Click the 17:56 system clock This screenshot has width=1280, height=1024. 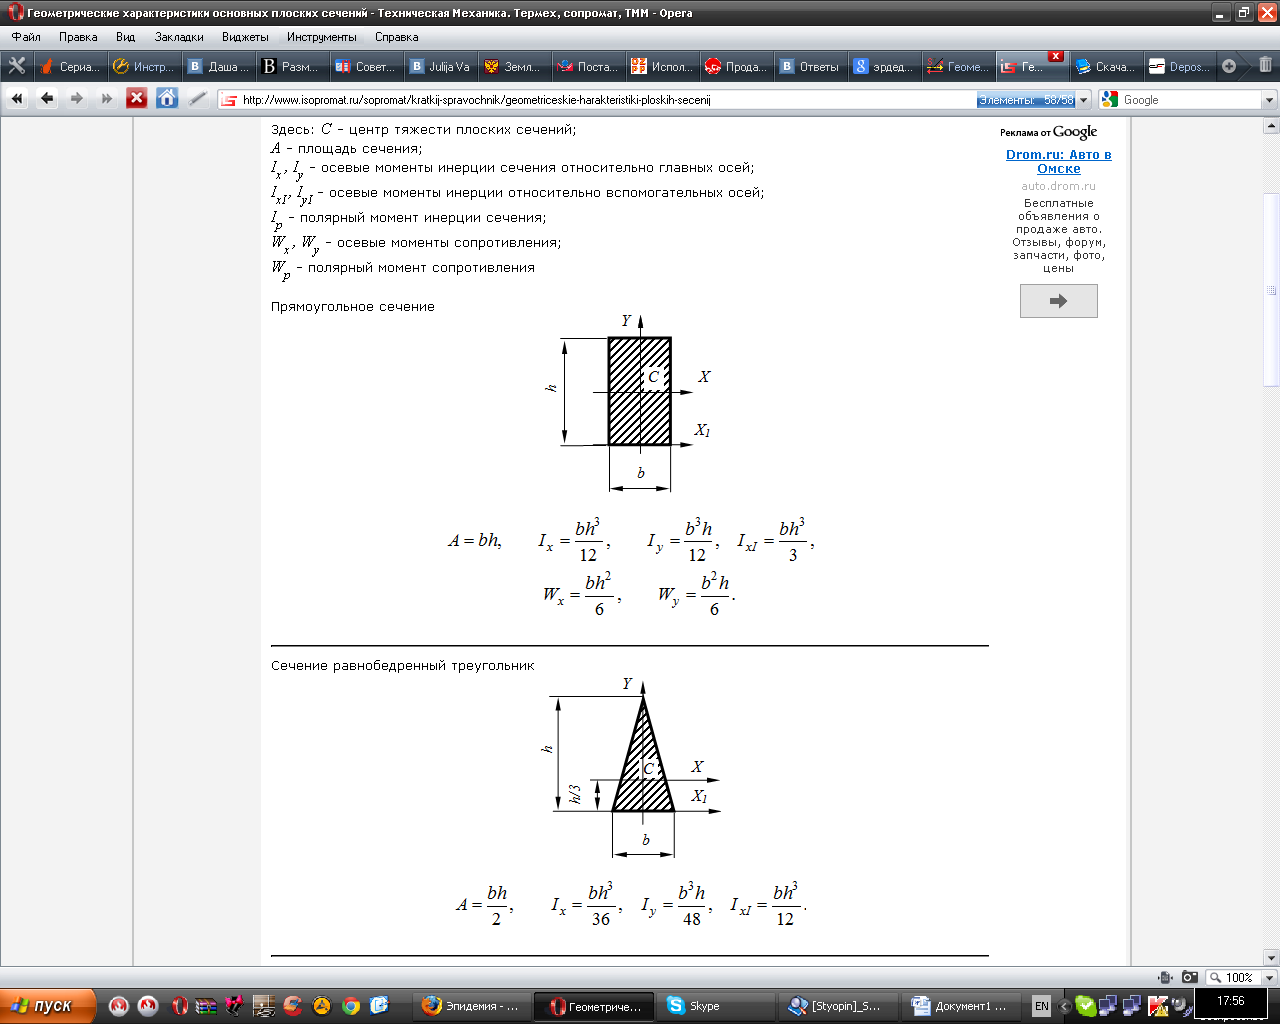click(x=1231, y=1001)
